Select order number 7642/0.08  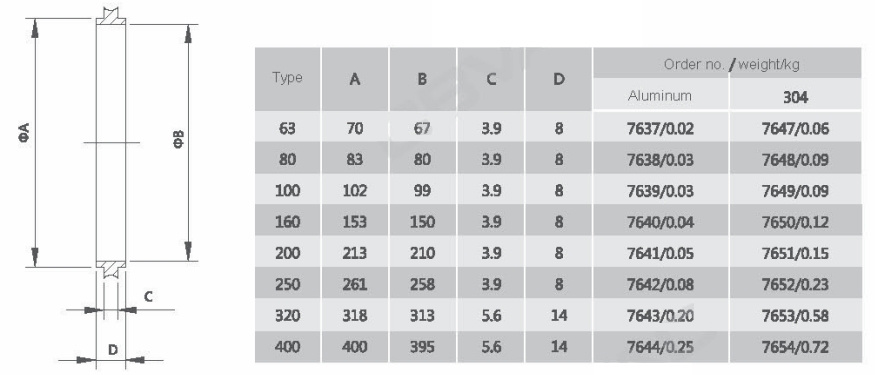click(660, 285)
